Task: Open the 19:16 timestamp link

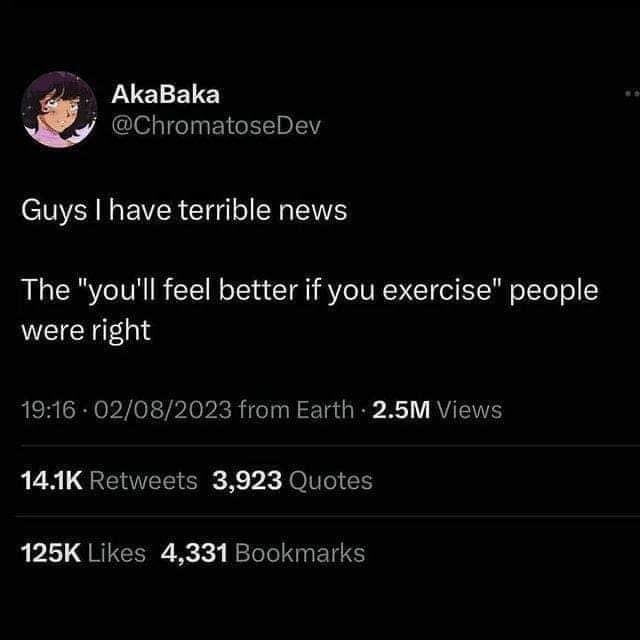Action: coord(49,410)
